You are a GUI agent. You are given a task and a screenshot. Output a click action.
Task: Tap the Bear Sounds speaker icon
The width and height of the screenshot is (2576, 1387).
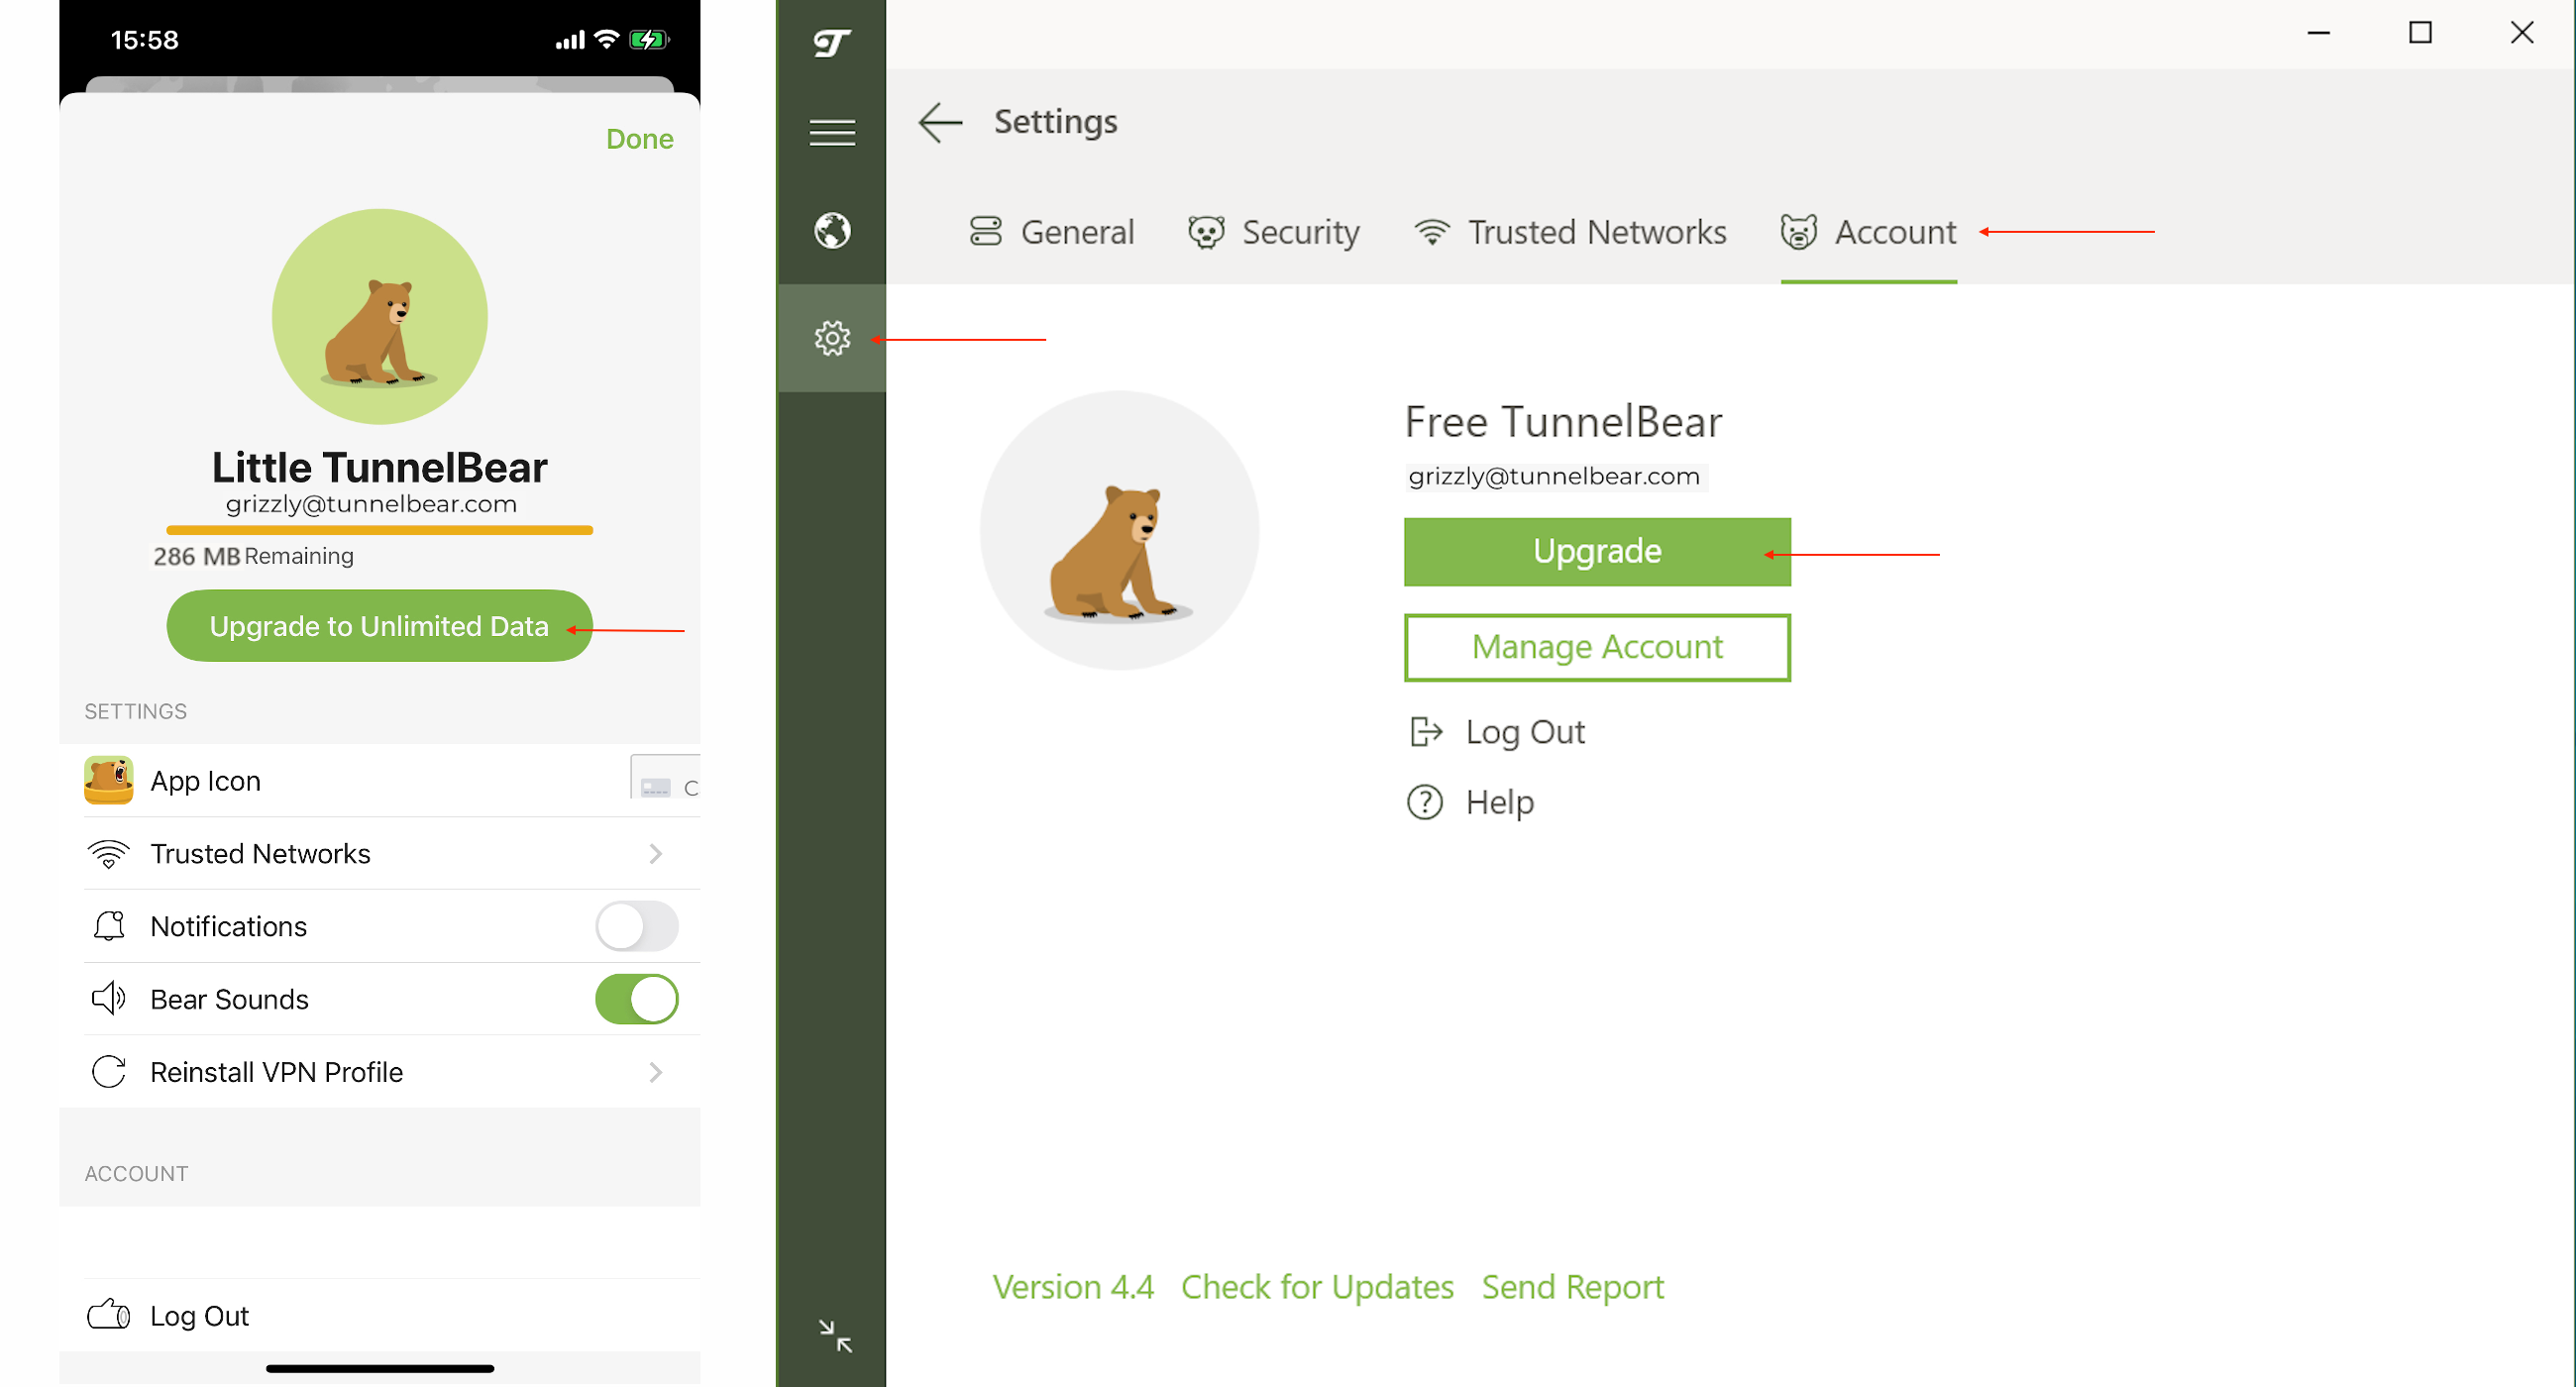tap(109, 998)
